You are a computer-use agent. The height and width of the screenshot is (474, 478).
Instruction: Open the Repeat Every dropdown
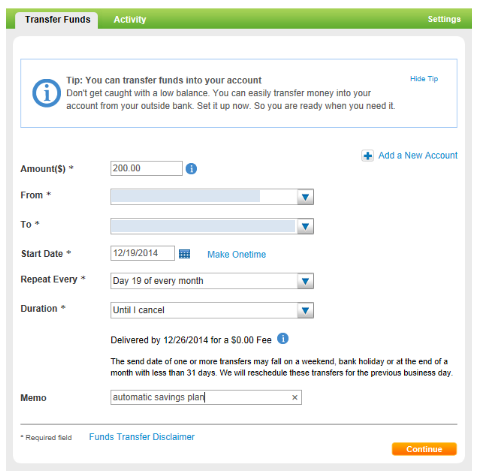305,281
